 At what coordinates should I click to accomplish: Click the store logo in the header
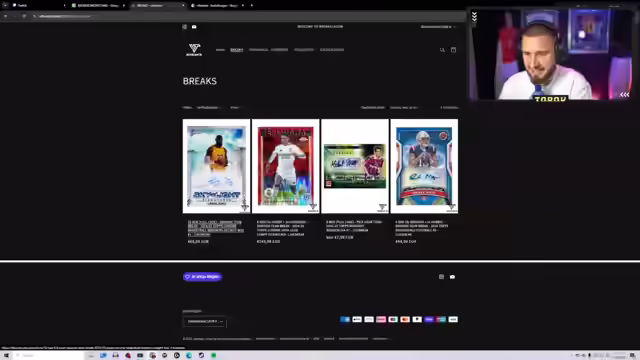[x=194, y=50]
